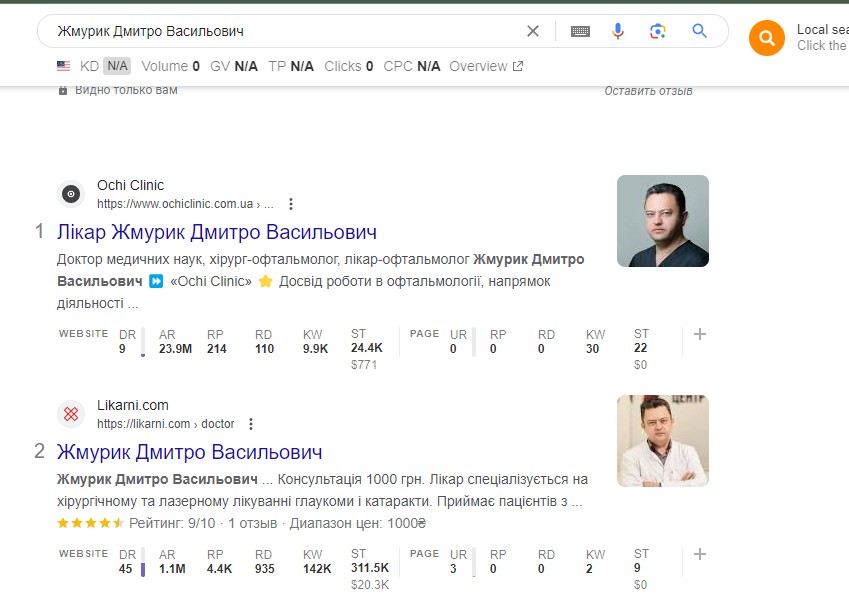The height and width of the screenshot is (612, 849).
Task: Open the Ahrefs Overview link
Action: click(486, 66)
